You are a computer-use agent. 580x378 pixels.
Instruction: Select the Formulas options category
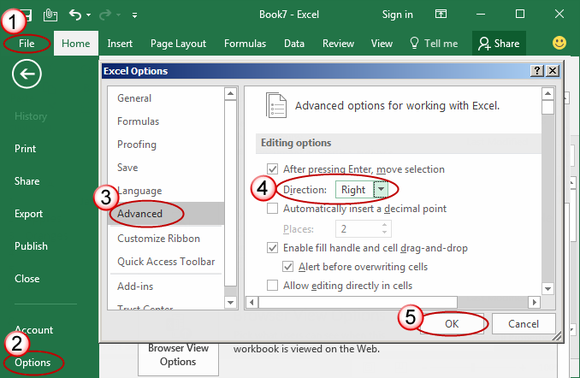pos(166,121)
